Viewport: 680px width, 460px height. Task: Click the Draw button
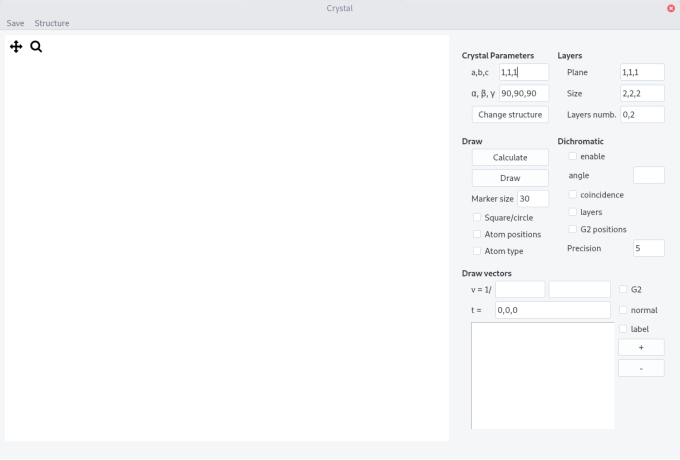click(x=510, y=178)
